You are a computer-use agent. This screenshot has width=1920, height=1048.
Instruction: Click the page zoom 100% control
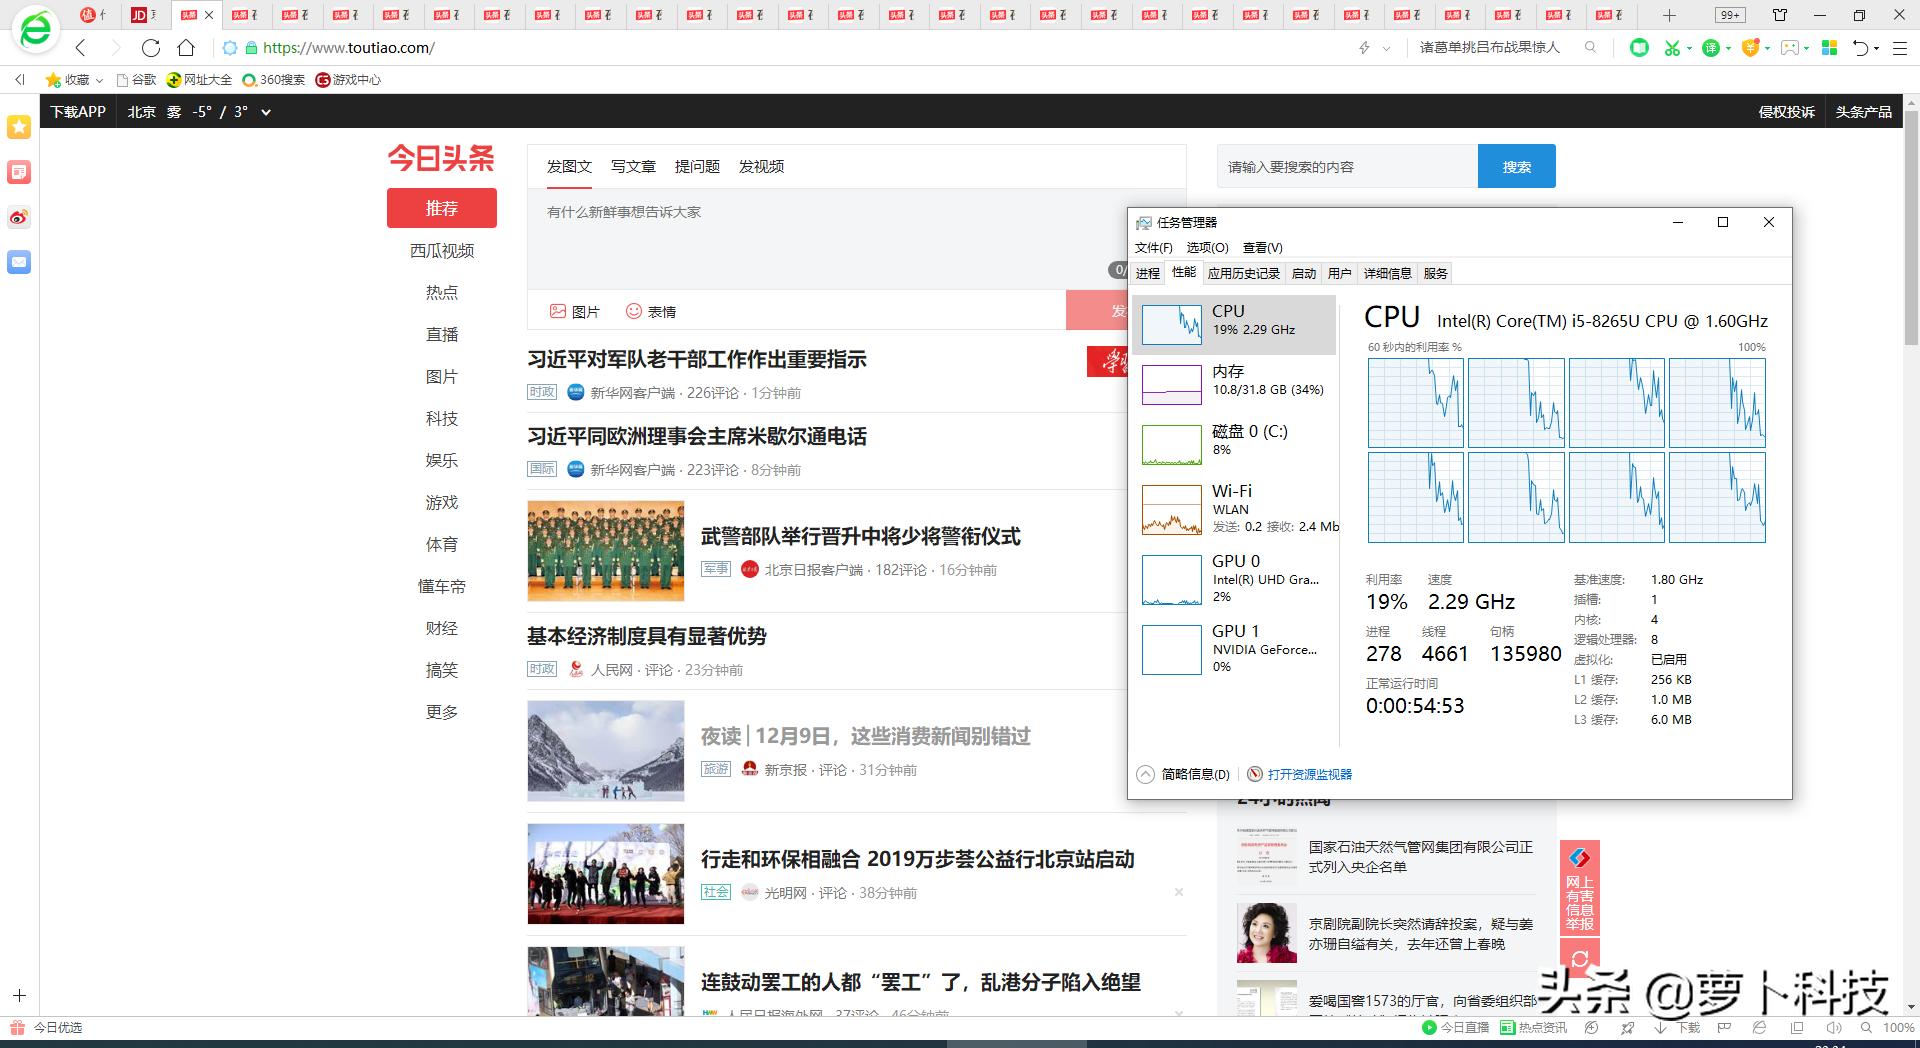coord(1897,1027)
